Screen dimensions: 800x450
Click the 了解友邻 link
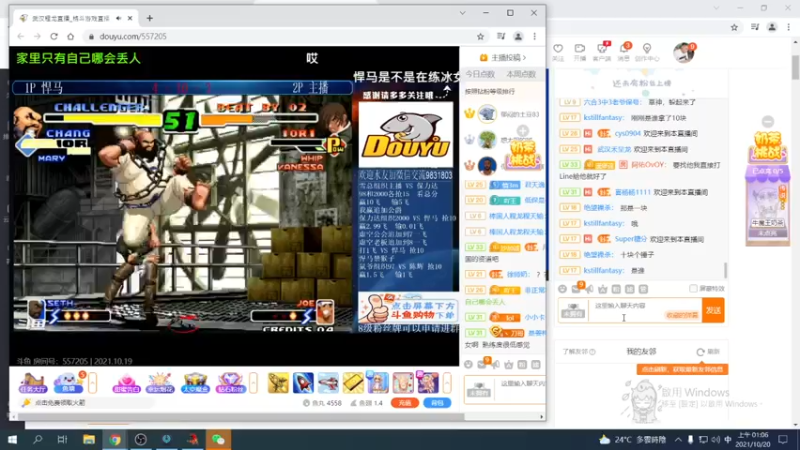579,352
